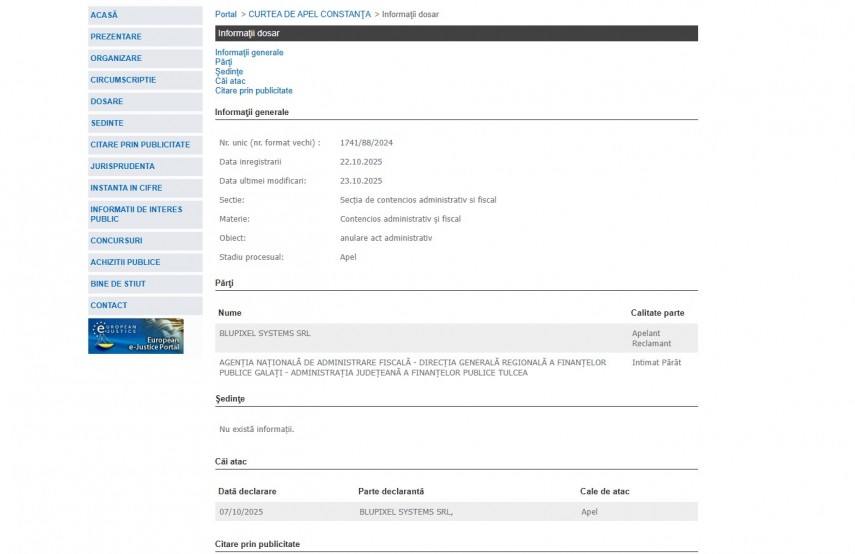Jump to the Căi atac anchor link
The height and width of the screenshot is (554, 855).
(x=229, y=81)
